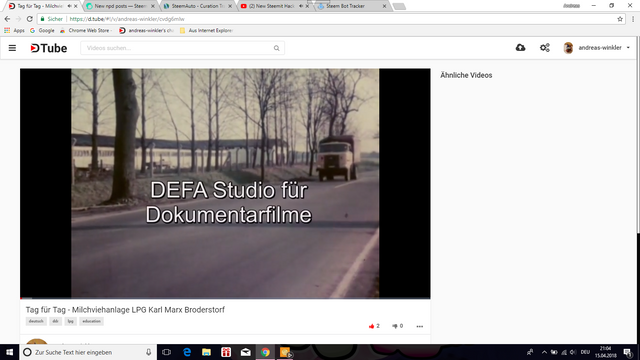Open the Google bookmark
The height and width of the screenshot is (360, 640).
tap(42, 30)
